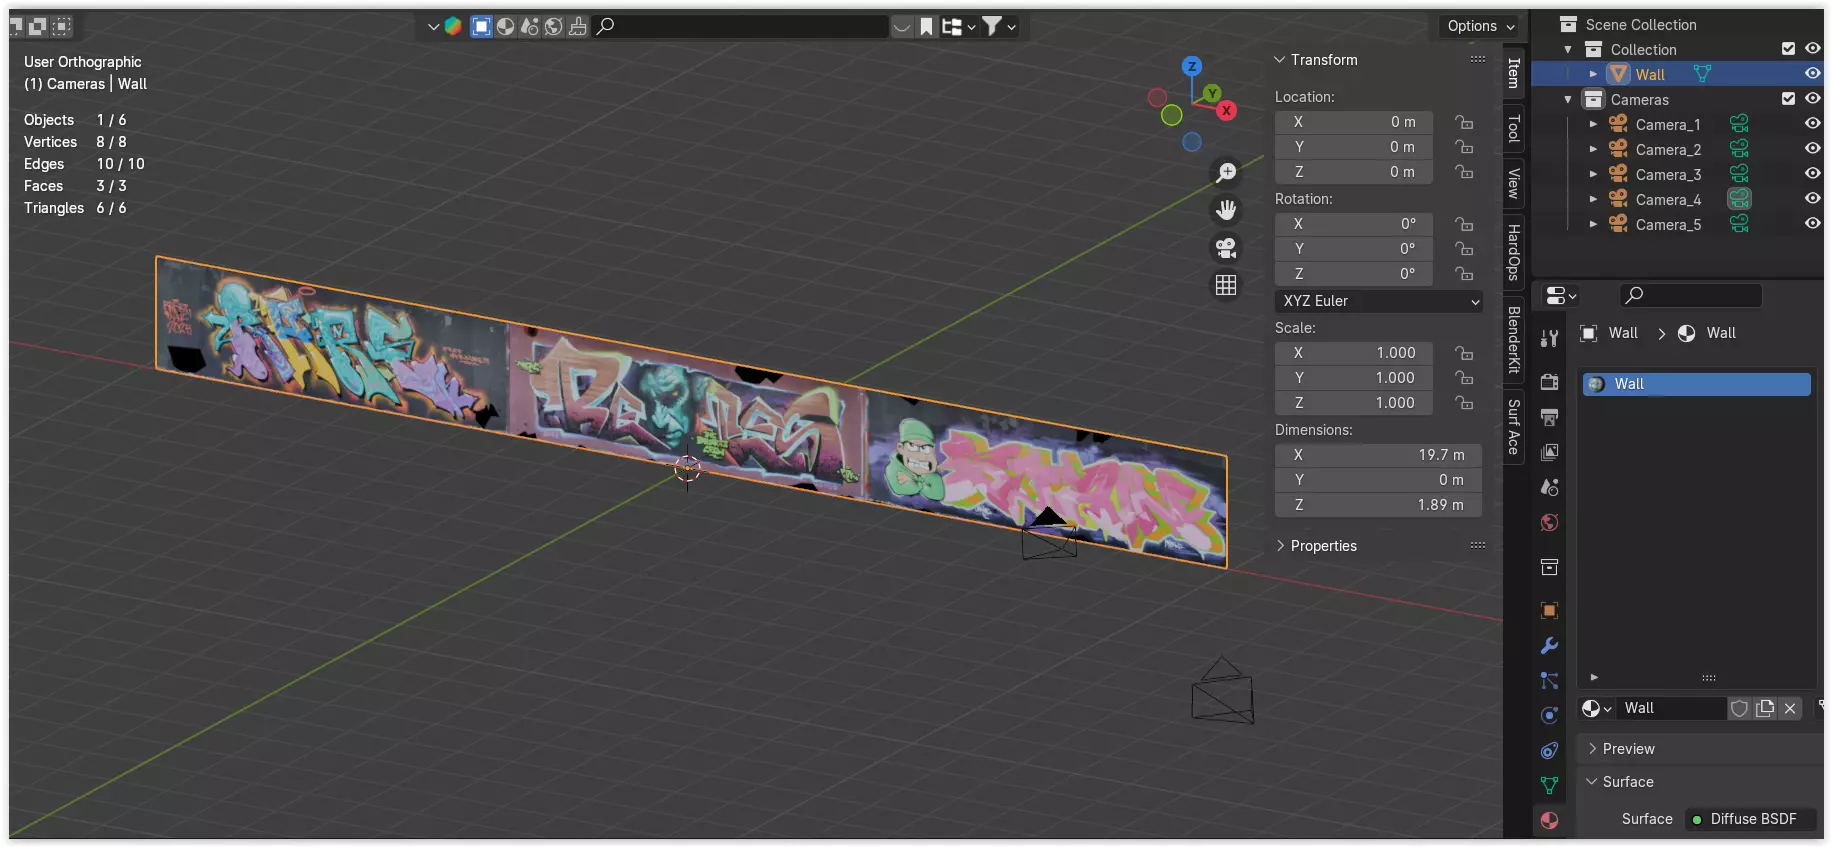Hide the Wall object with eye icon
Viewport: 1832px width, 847px height.
(x=1812, y=74)
